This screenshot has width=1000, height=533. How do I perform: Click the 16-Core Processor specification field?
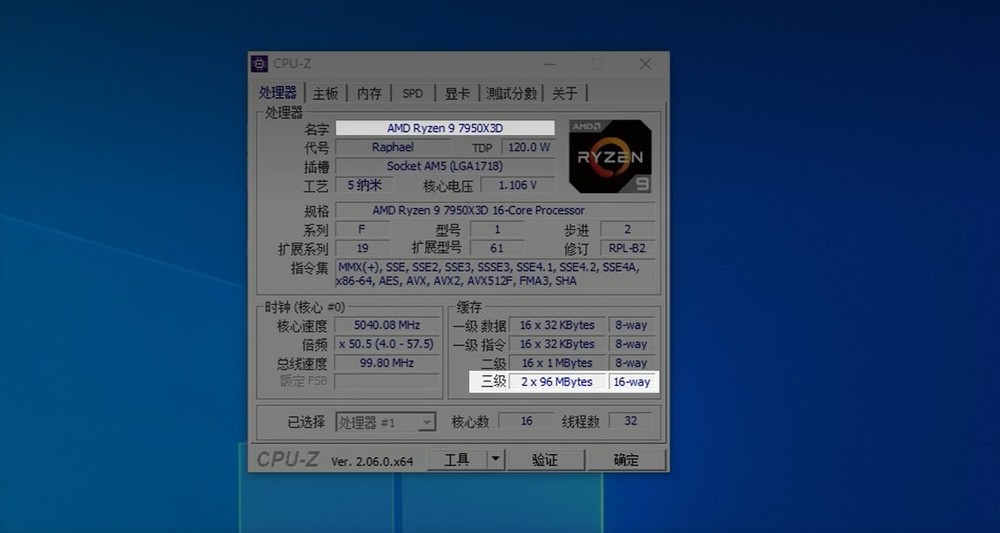tap(495, 210)
